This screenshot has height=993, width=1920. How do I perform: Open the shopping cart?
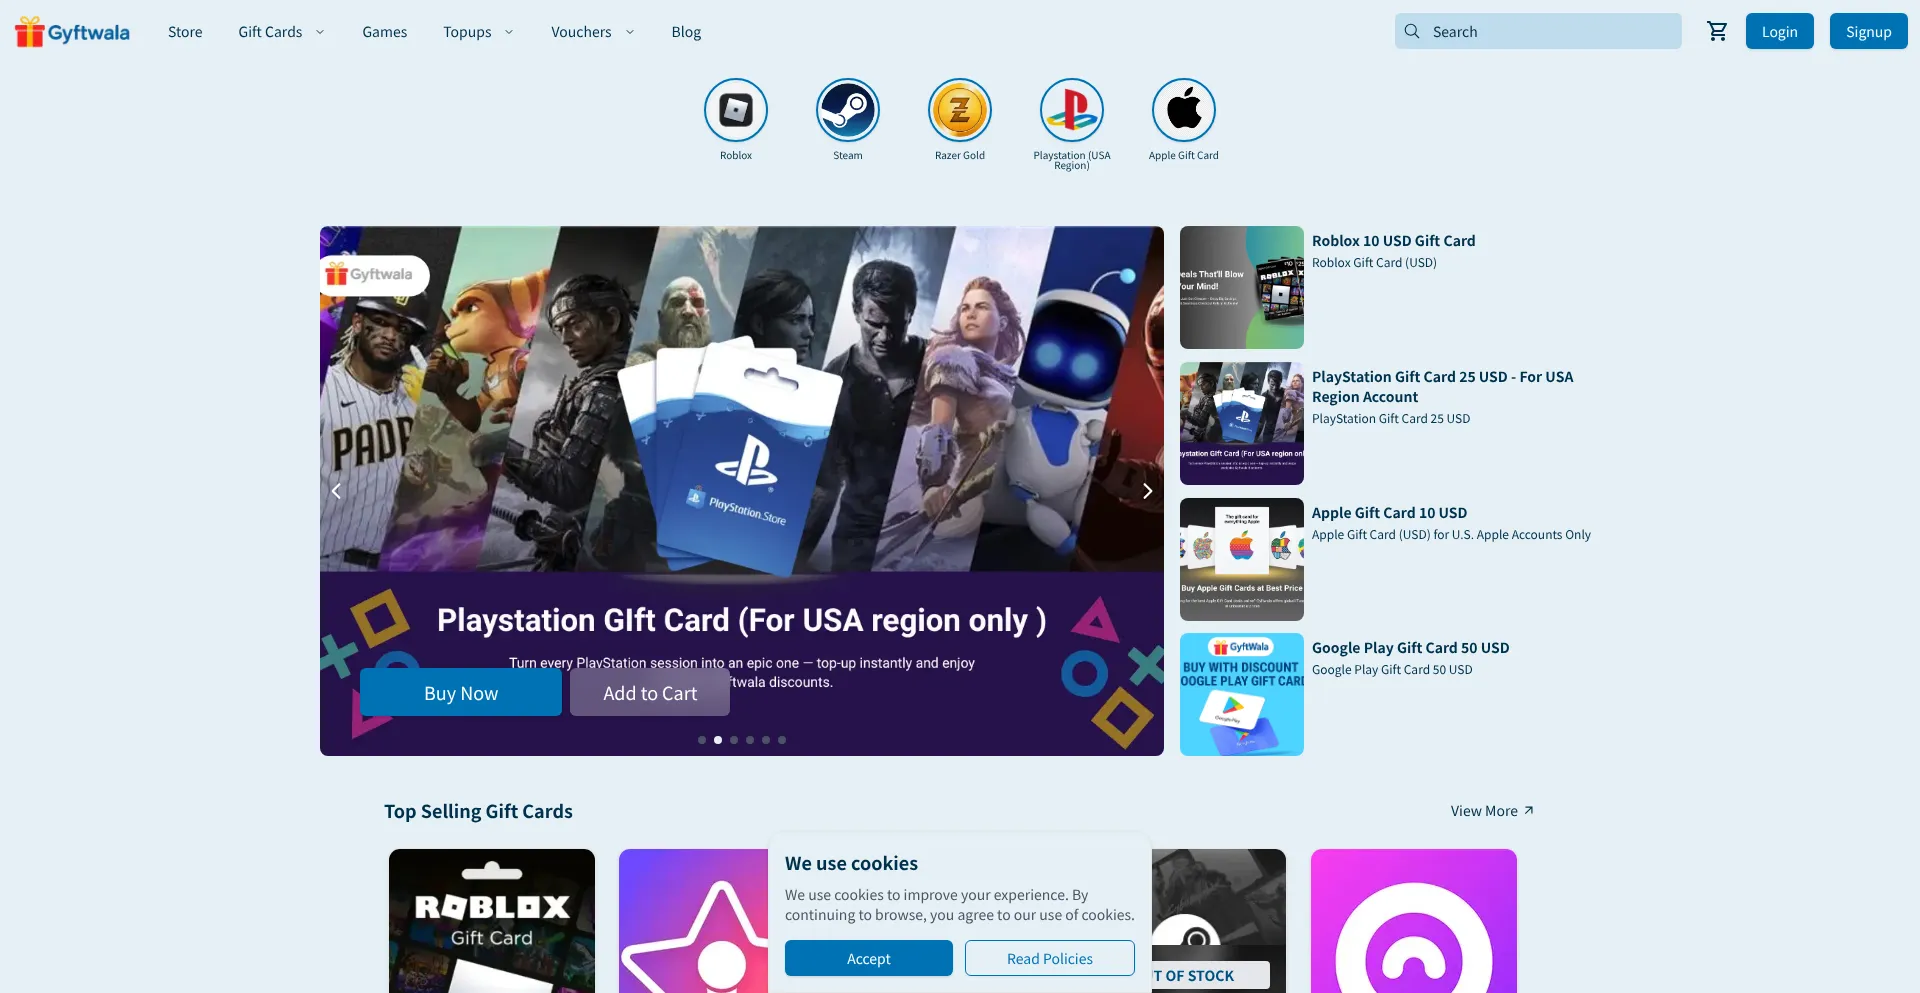(x=1717, y=32)
